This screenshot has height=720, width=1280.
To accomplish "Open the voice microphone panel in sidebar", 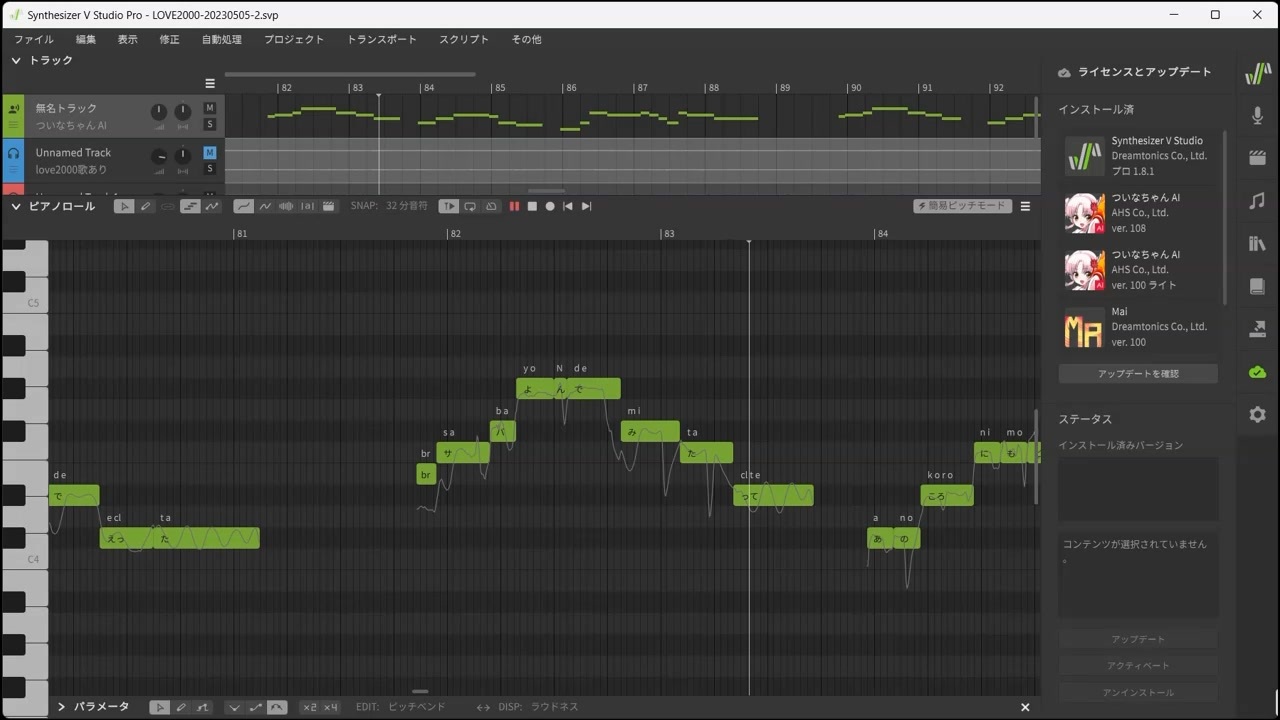I will 1257,116.
